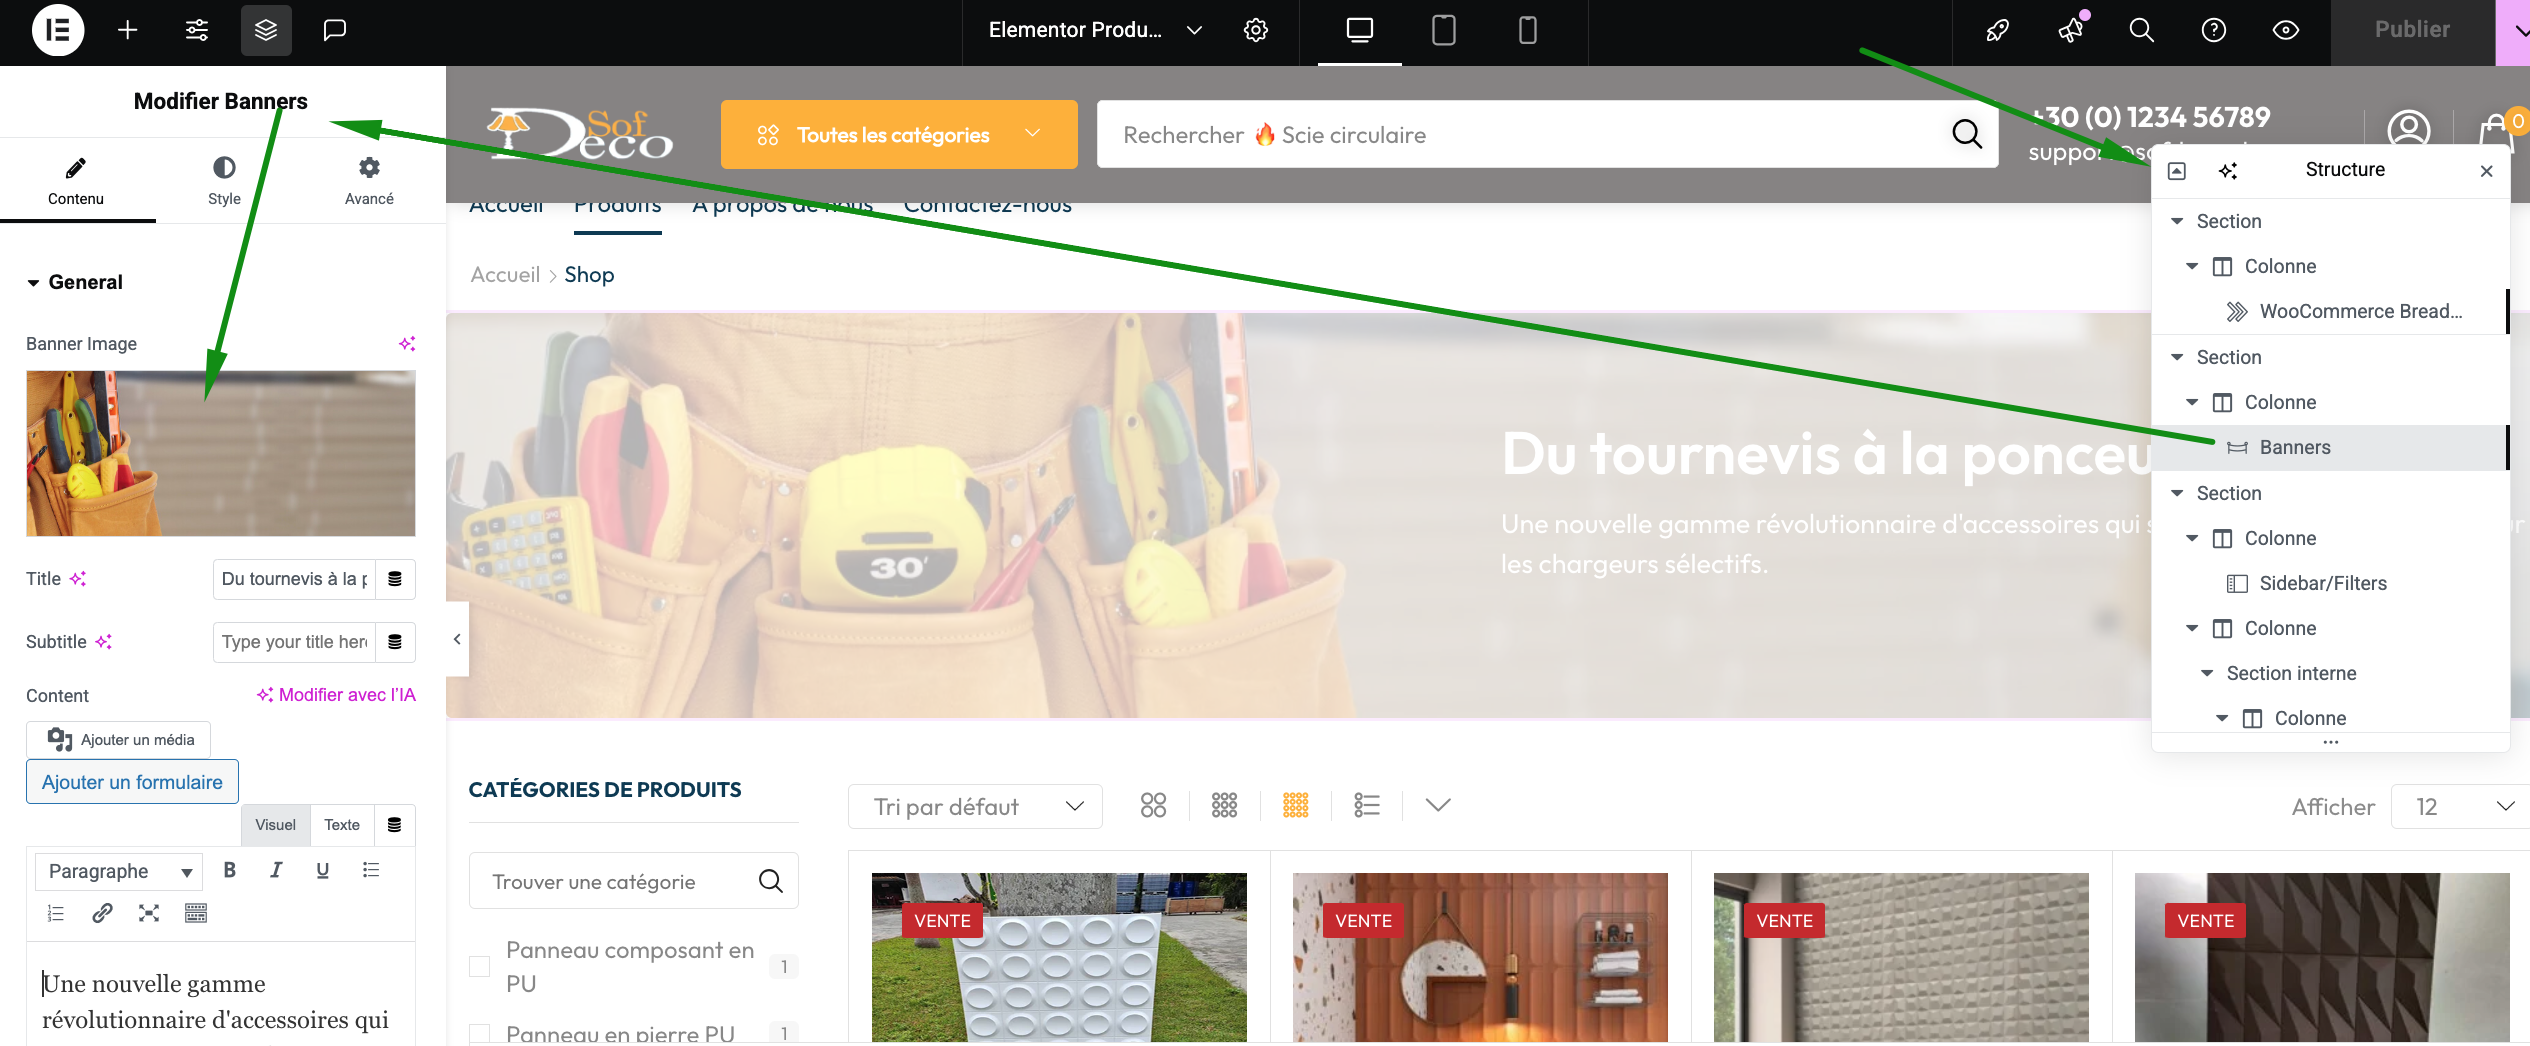2530x1046 pixels.
Task: Open the help question mark icon
Action: click(2214, 30)
